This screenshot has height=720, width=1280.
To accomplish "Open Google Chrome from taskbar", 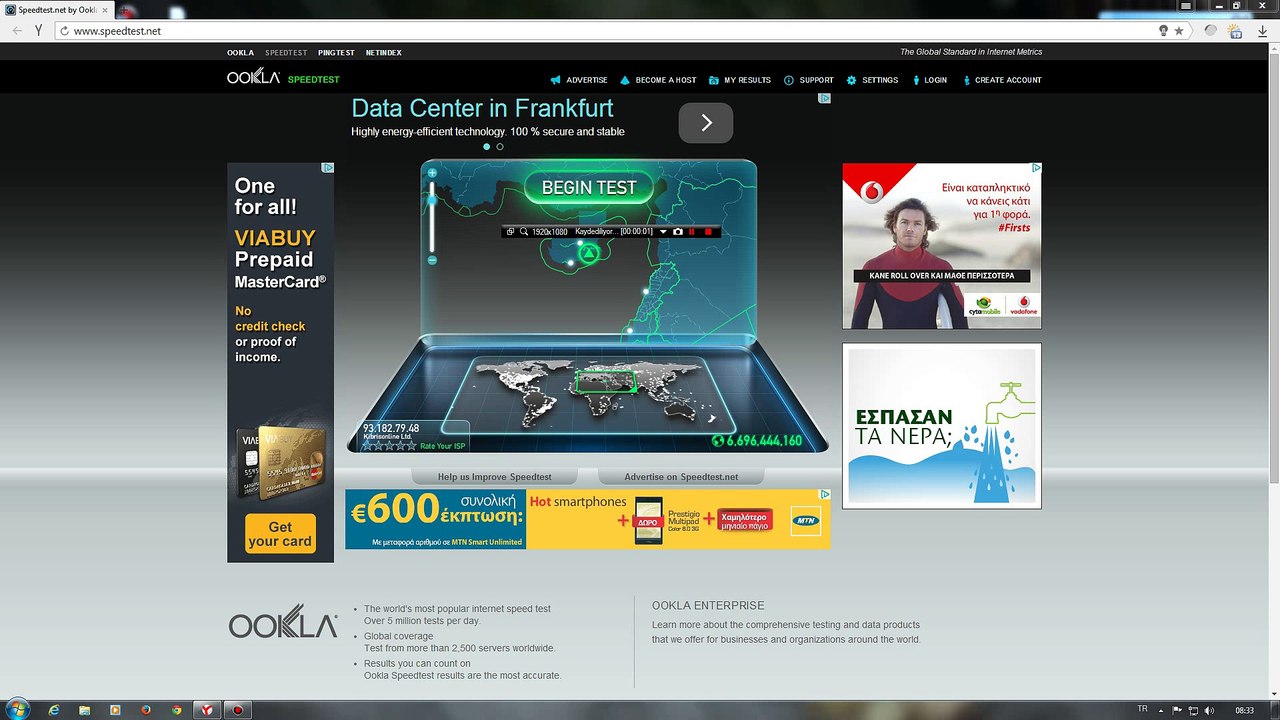I will coord(177,710).
